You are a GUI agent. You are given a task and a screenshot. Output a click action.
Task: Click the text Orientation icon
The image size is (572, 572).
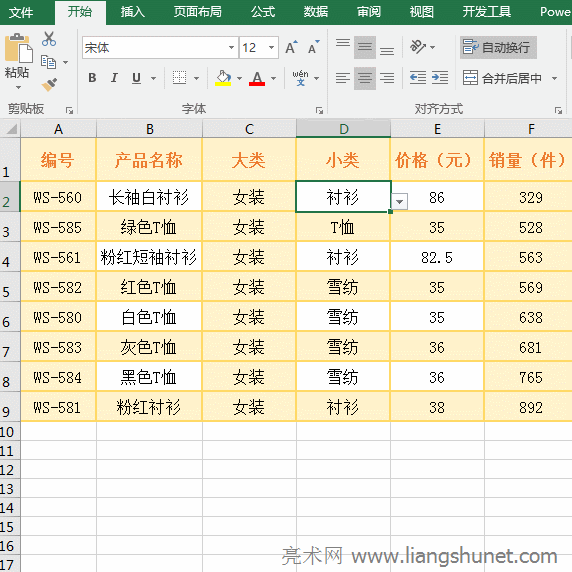418,47
